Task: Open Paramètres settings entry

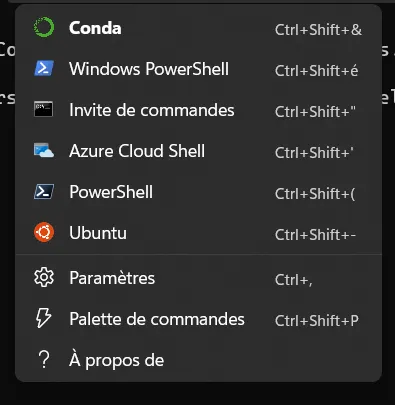Action: pyautogui.click(x=199, y=278)
